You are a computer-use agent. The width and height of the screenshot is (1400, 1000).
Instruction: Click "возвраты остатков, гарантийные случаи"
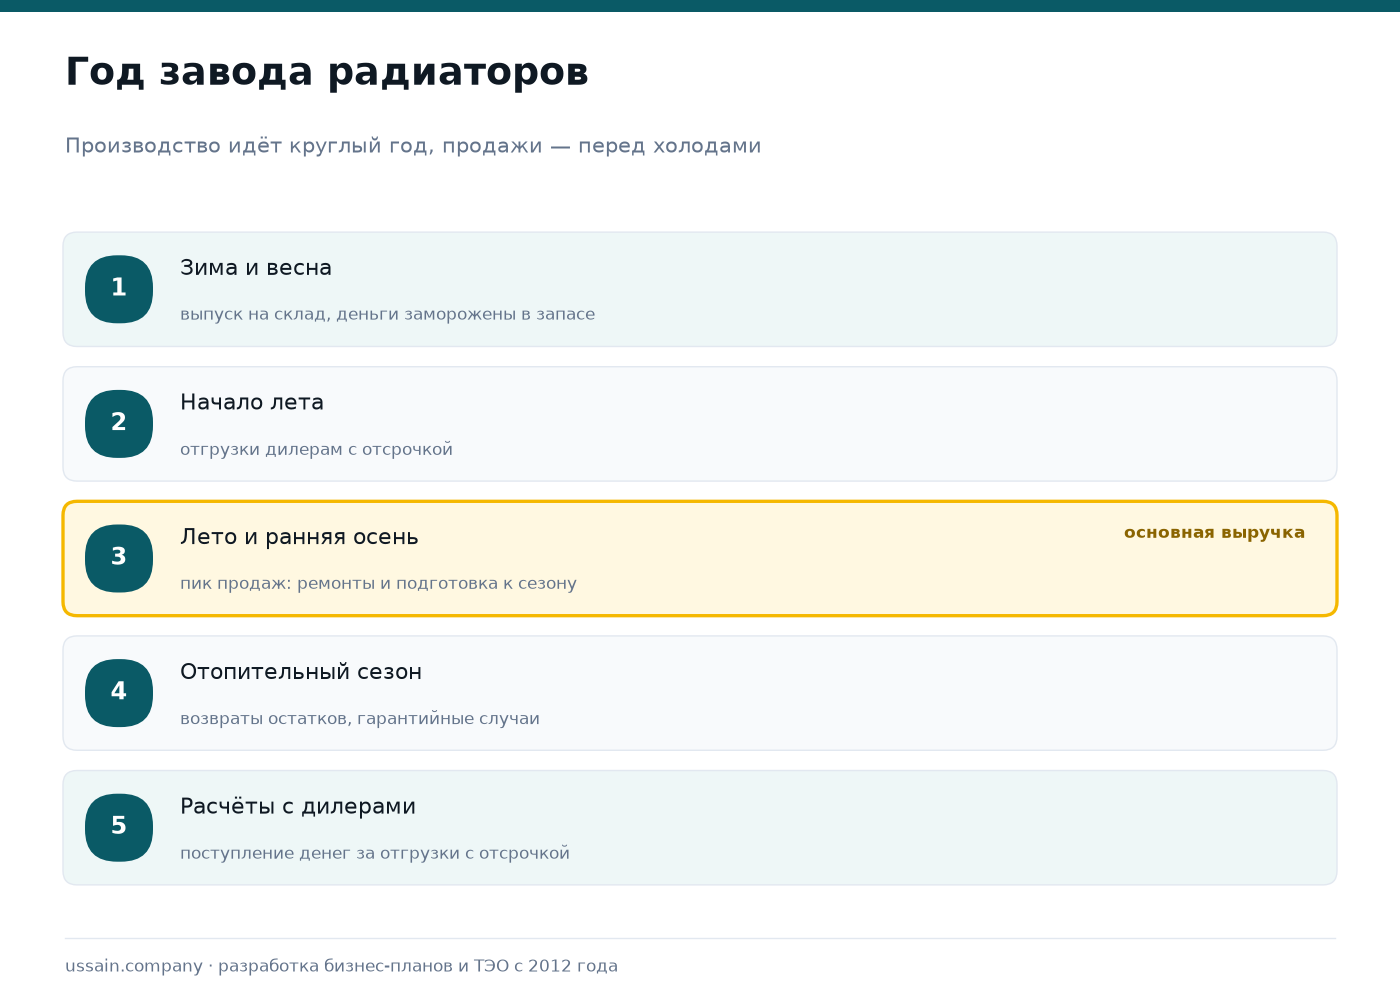pyautogui.click(x=360, y=718)
